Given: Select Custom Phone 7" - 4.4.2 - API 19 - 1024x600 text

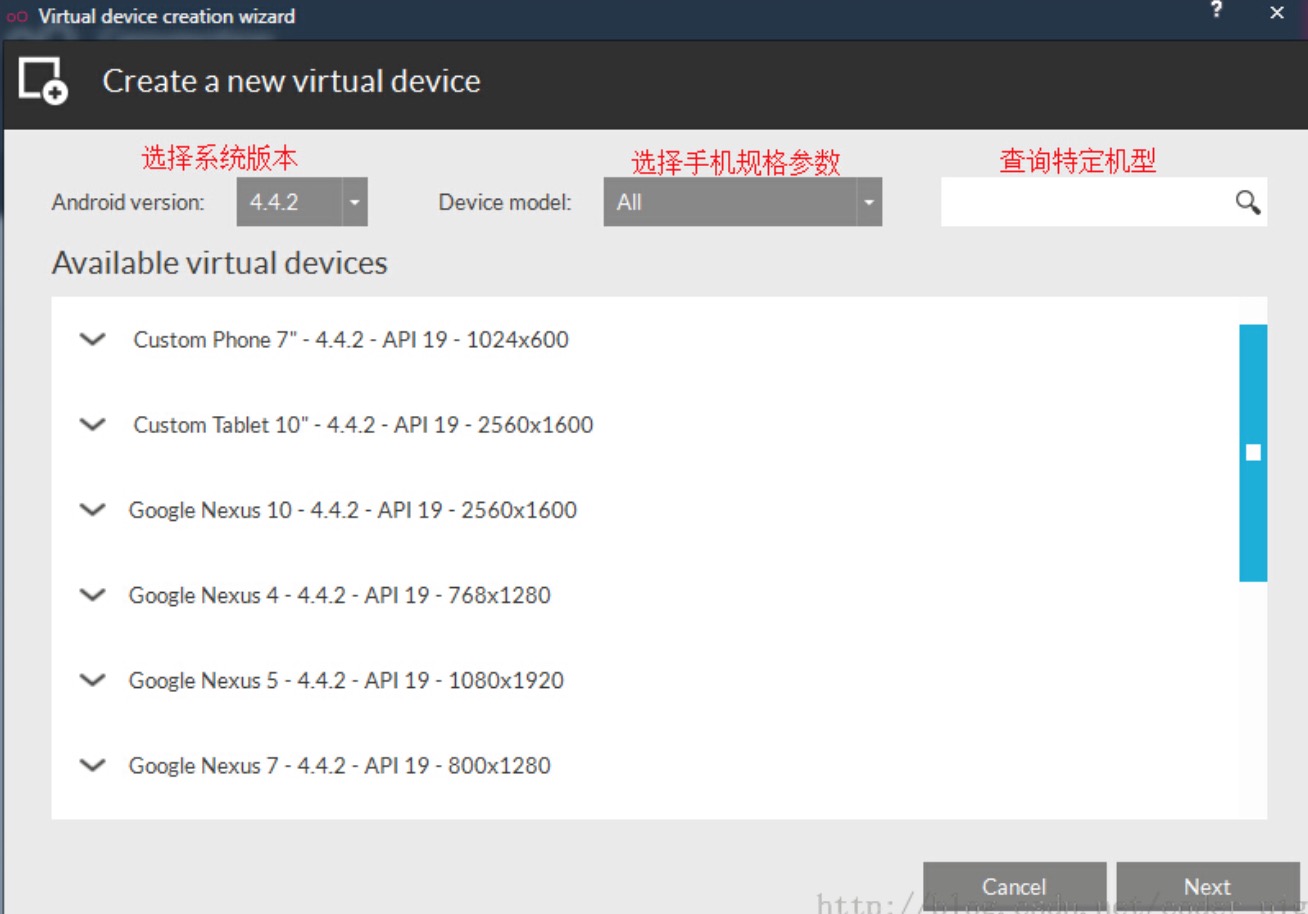Looking at the screenshot, I should pos(351,340).
